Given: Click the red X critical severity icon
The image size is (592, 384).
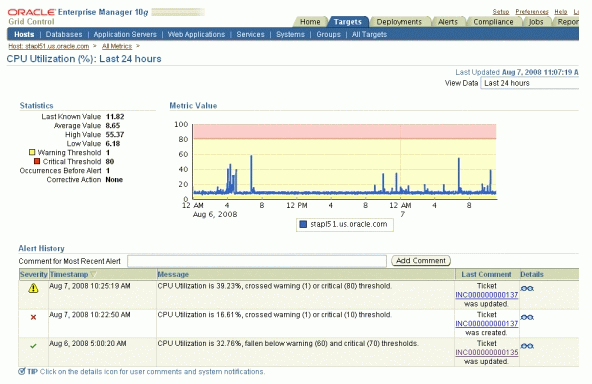Looking at the screenshot, I should [33, 317].
